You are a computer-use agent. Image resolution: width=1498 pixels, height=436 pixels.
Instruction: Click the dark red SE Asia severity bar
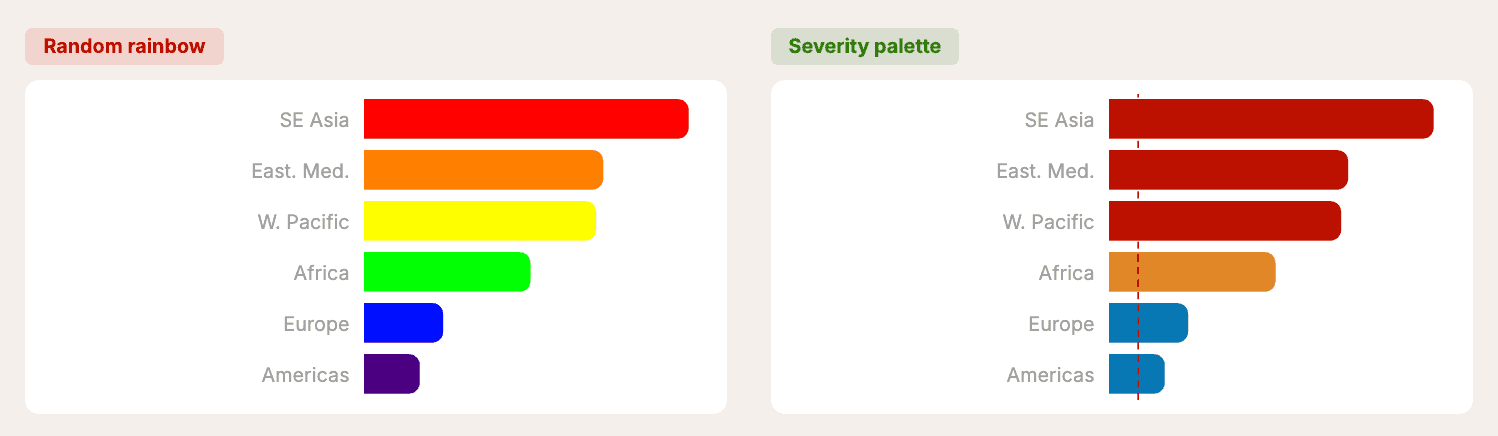click(x=1271, y=119)
